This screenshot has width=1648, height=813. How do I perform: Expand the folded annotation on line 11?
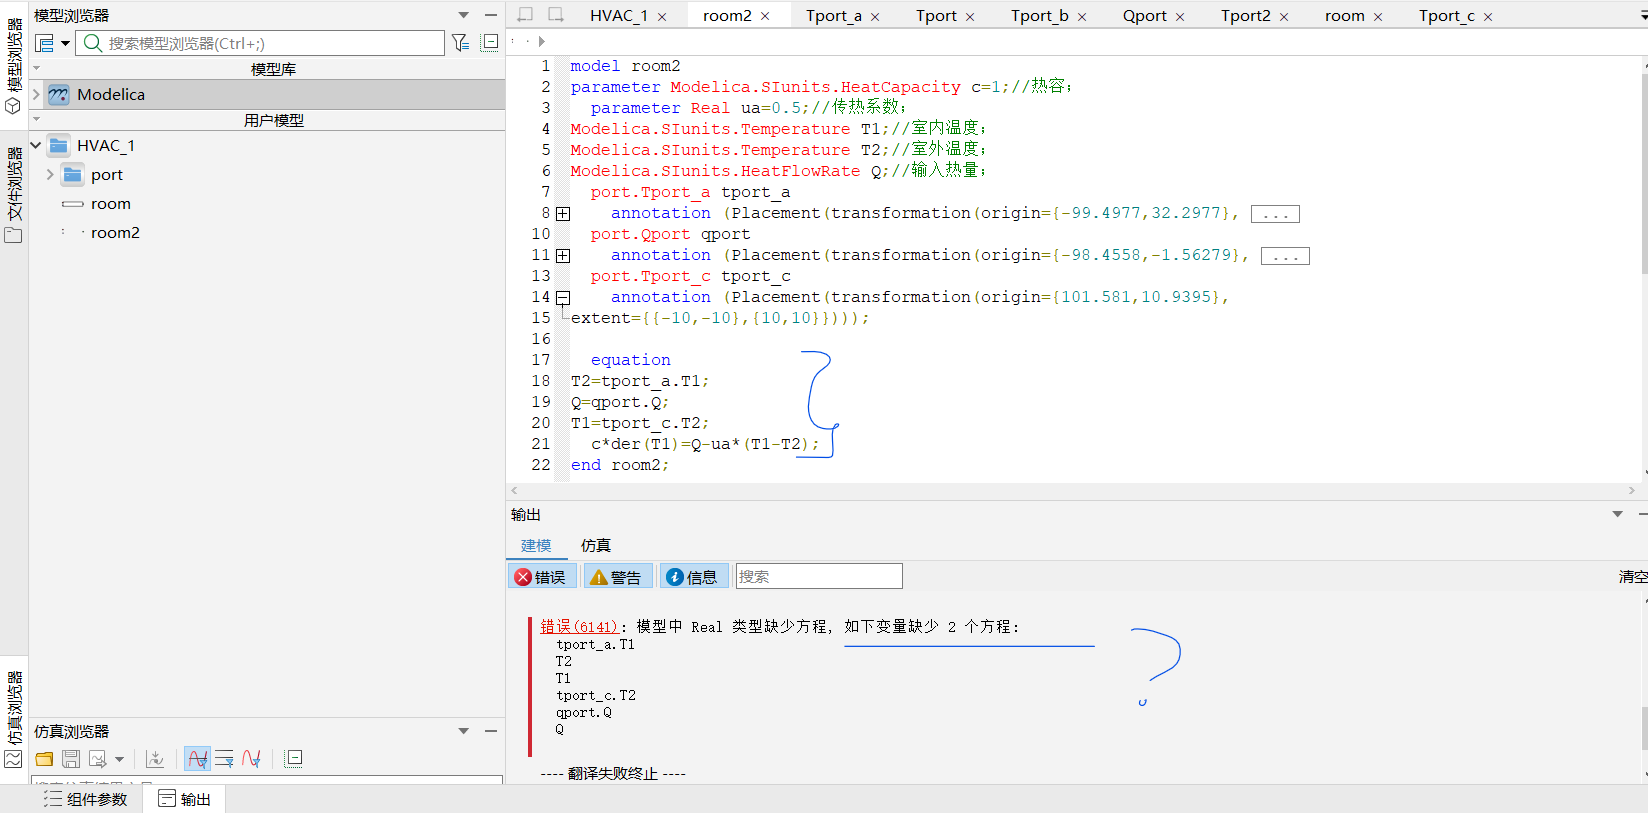563,256
